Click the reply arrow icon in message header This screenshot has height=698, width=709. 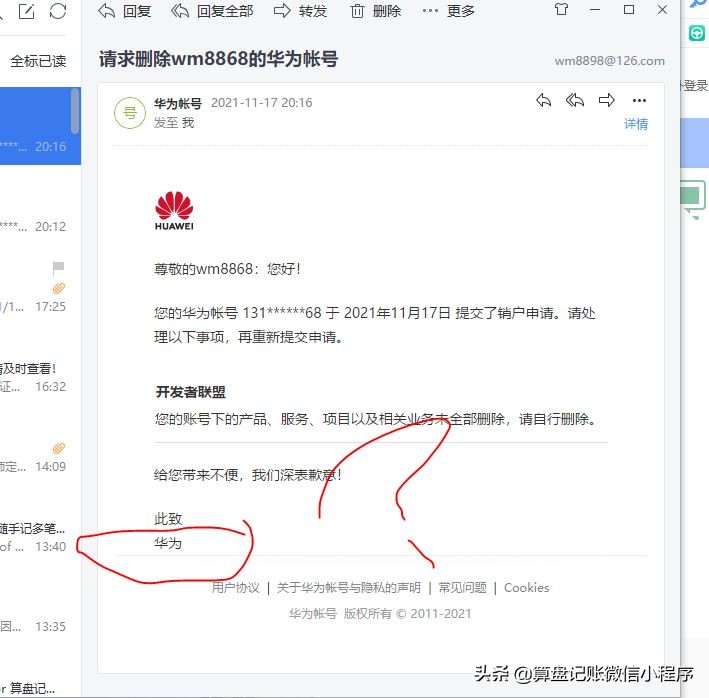click(544, 100)
